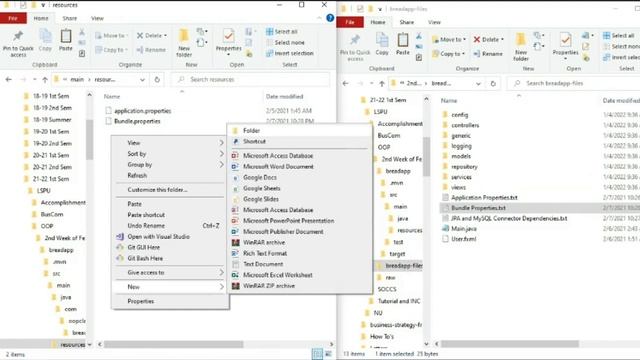Click Open with Visual Studio
640x360 pixels.
[170, 237]
